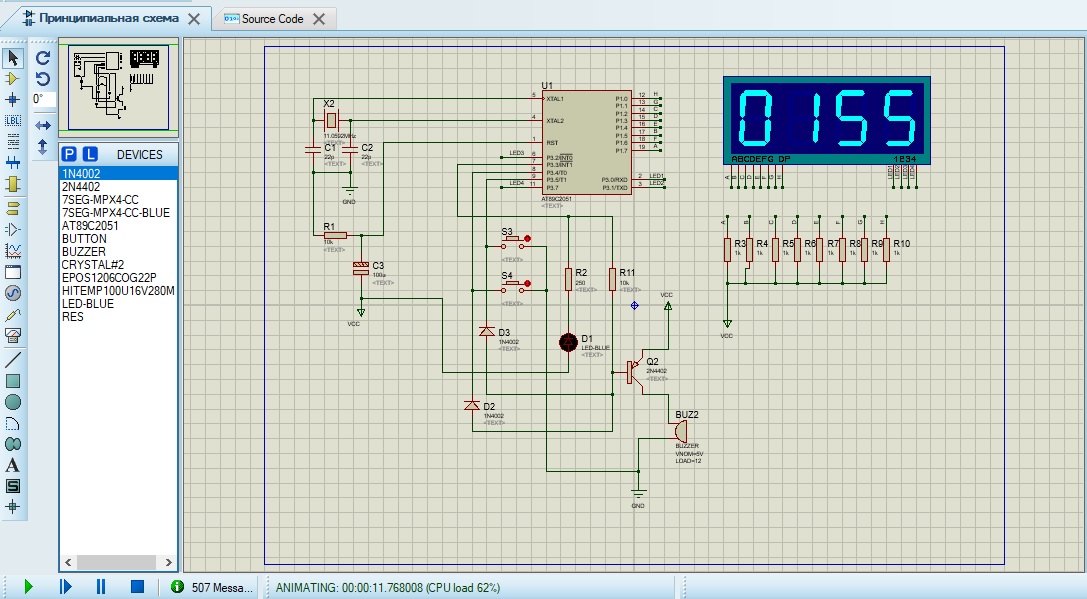Select RES in the devices list
1087x599 pixels.
(119, 317)
